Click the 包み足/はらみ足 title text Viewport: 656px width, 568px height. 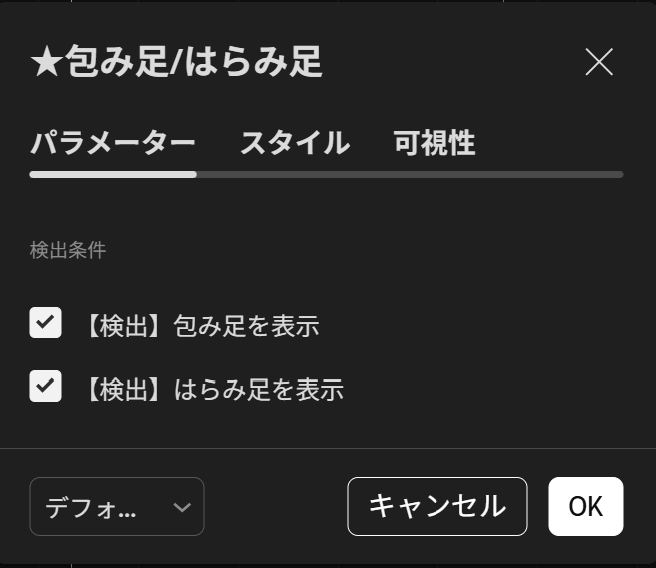pos(194,63)
